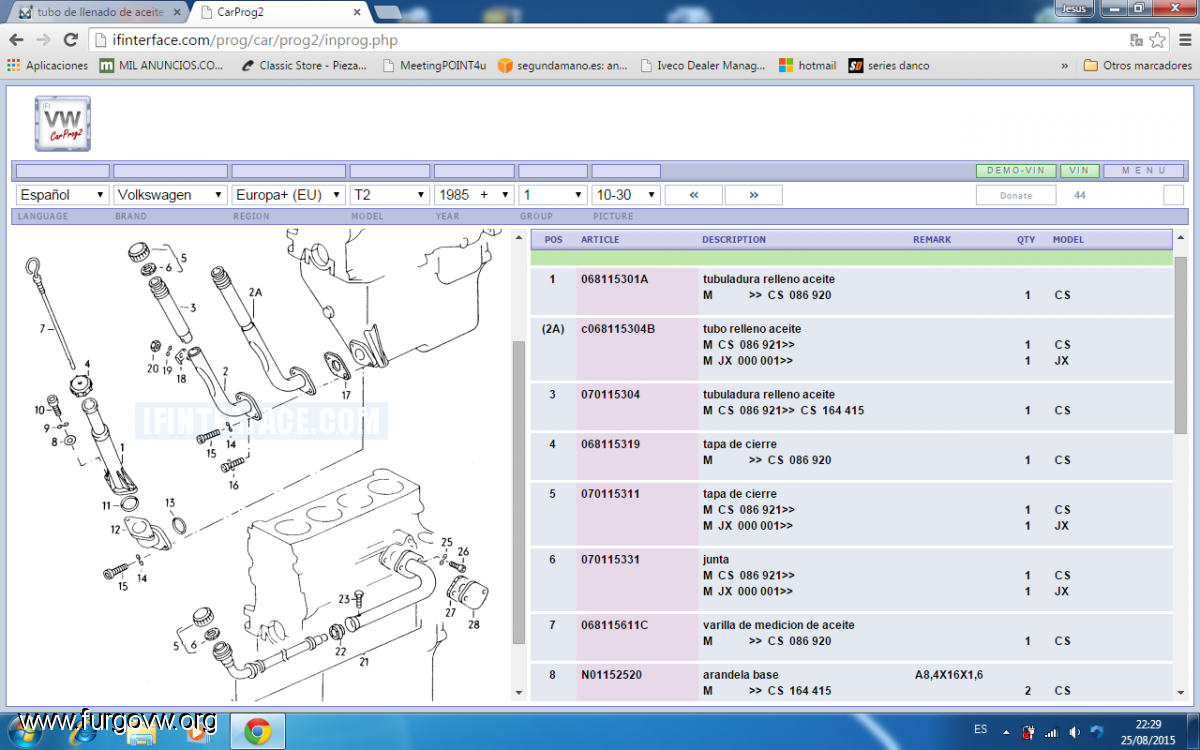Screen dimensions: 1200x750
Task: Click the Chrome taskbar icon
Action: [x=258, y=733]
